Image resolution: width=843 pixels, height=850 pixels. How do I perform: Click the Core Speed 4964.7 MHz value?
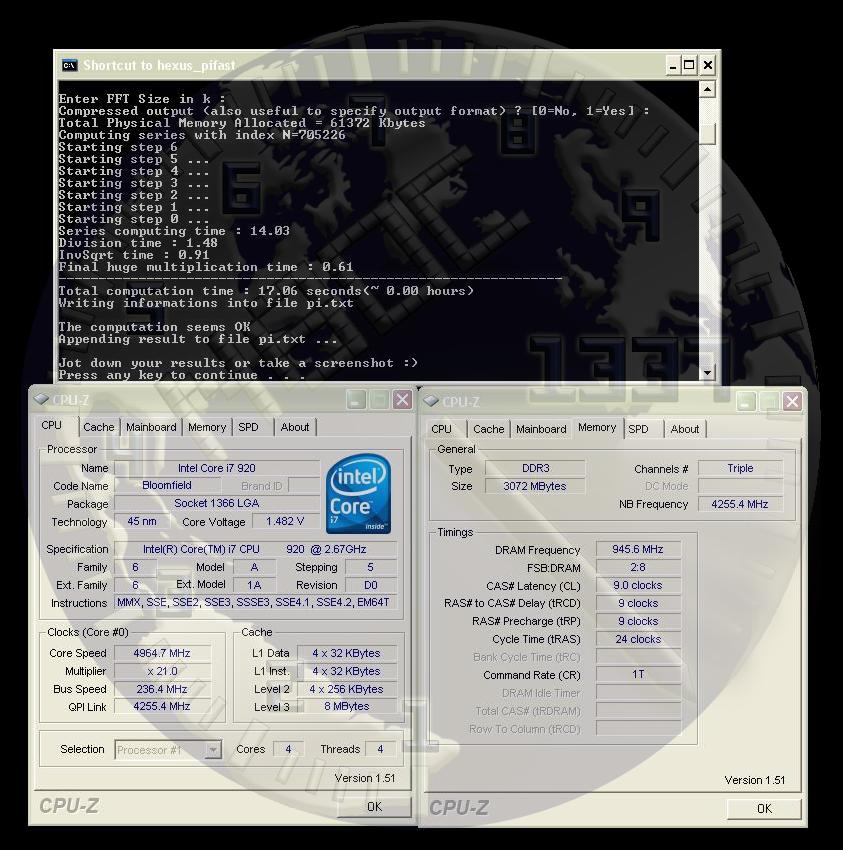click(x=162, y=653)
